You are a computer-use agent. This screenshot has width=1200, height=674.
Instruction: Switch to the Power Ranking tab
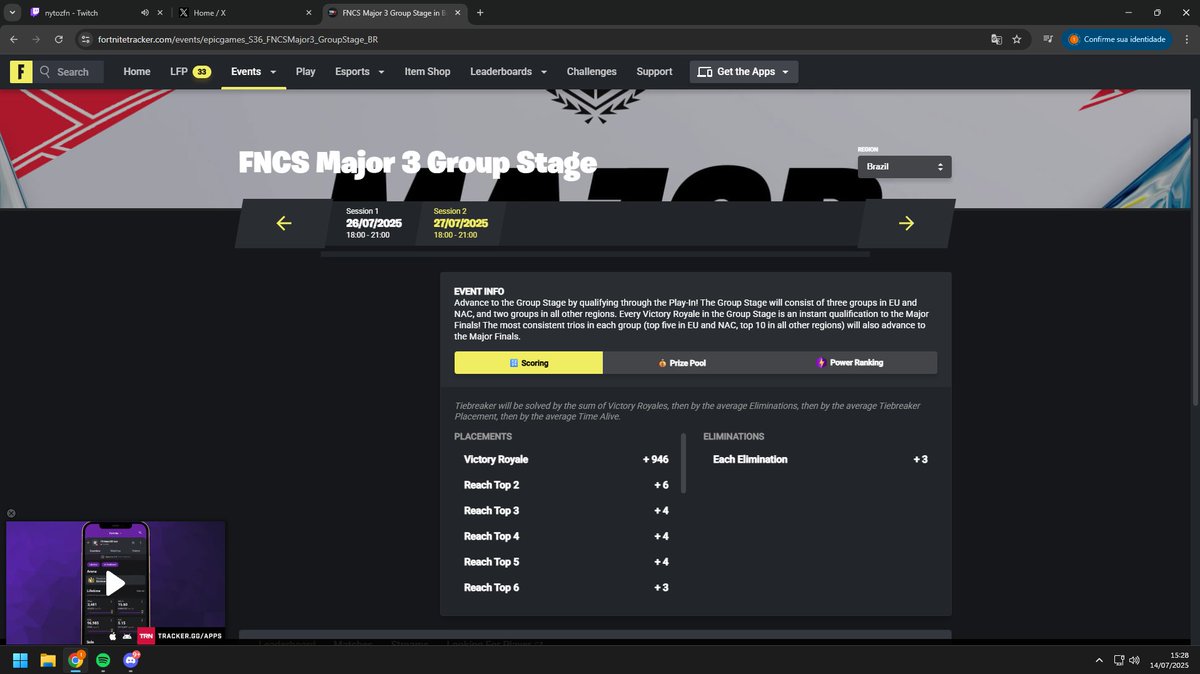point(850,362)
